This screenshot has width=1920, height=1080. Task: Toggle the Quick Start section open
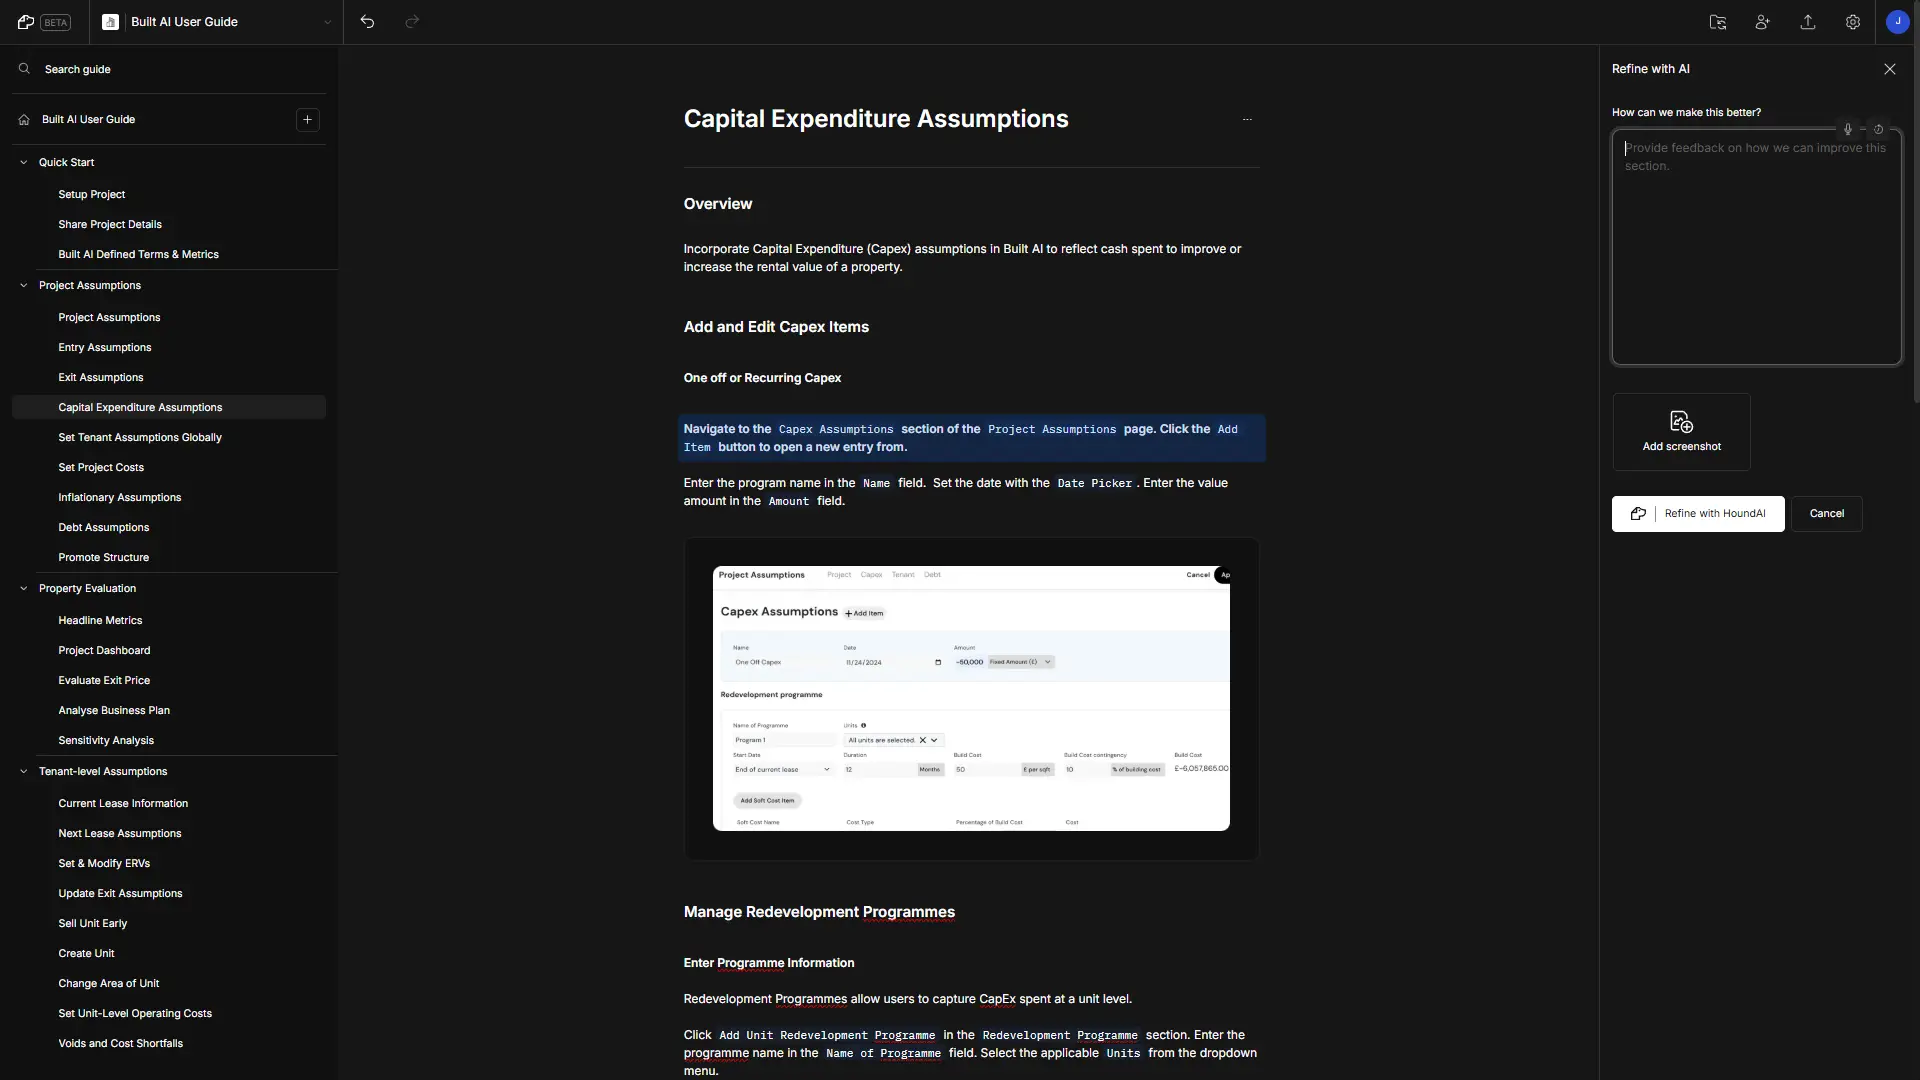pos(22,161)
